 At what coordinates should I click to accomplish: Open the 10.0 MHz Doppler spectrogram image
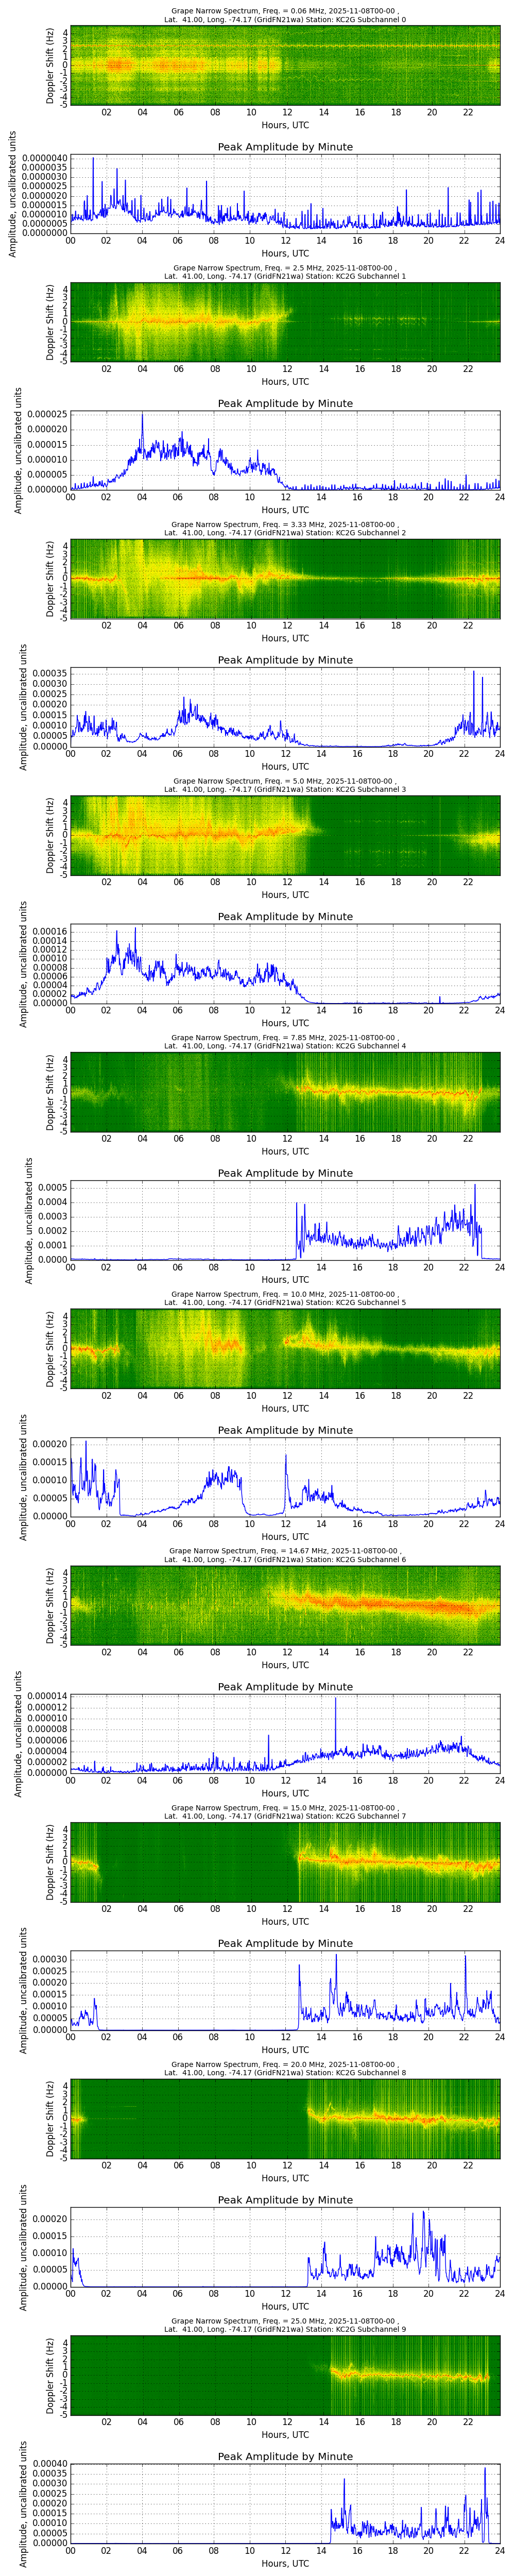point(285,1348)
